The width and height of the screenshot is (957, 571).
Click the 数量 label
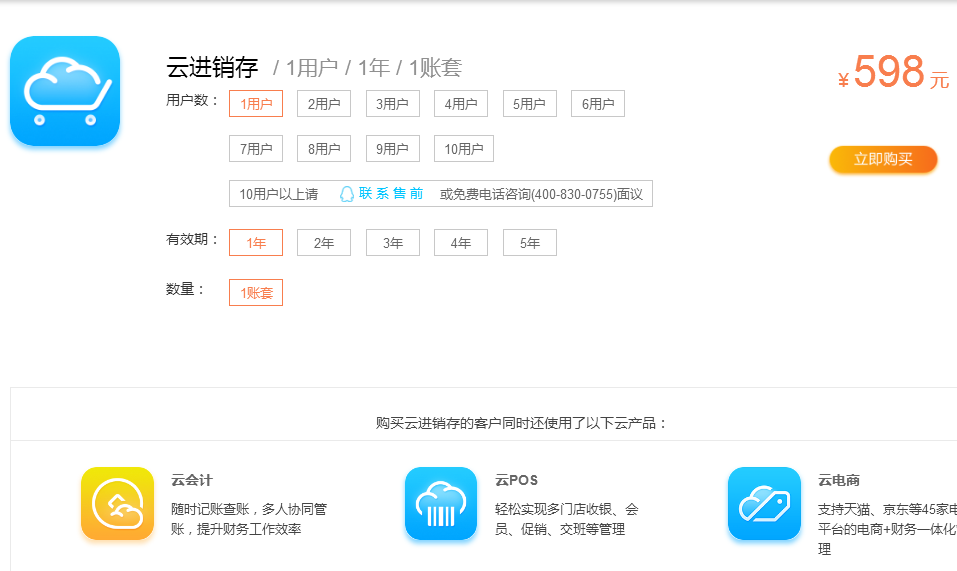point(185,289)
